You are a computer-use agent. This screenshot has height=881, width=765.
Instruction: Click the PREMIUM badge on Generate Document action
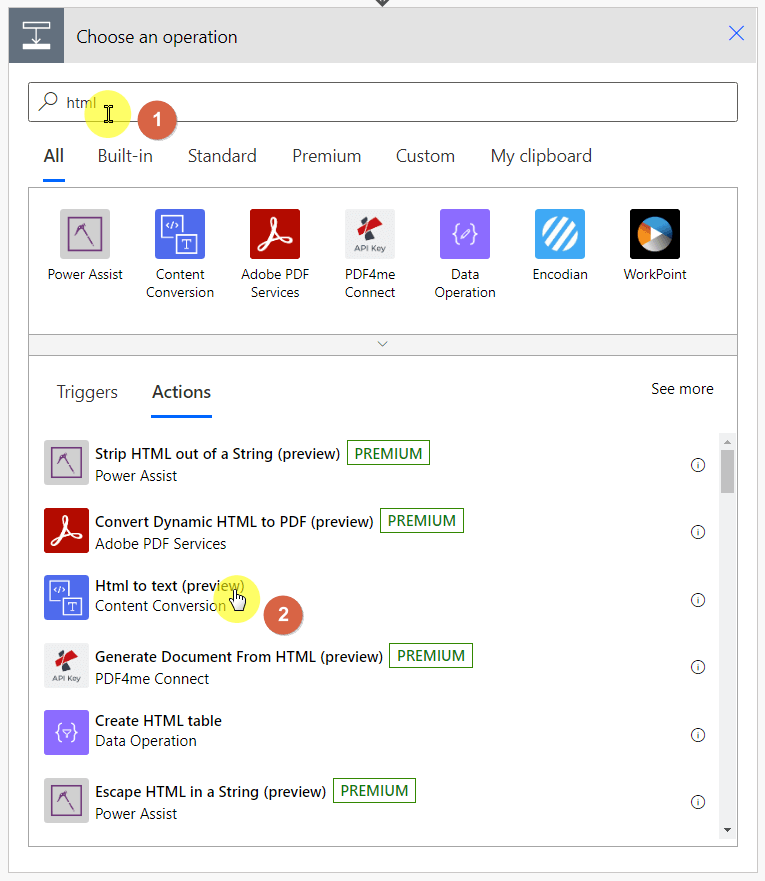pos(431,656)
